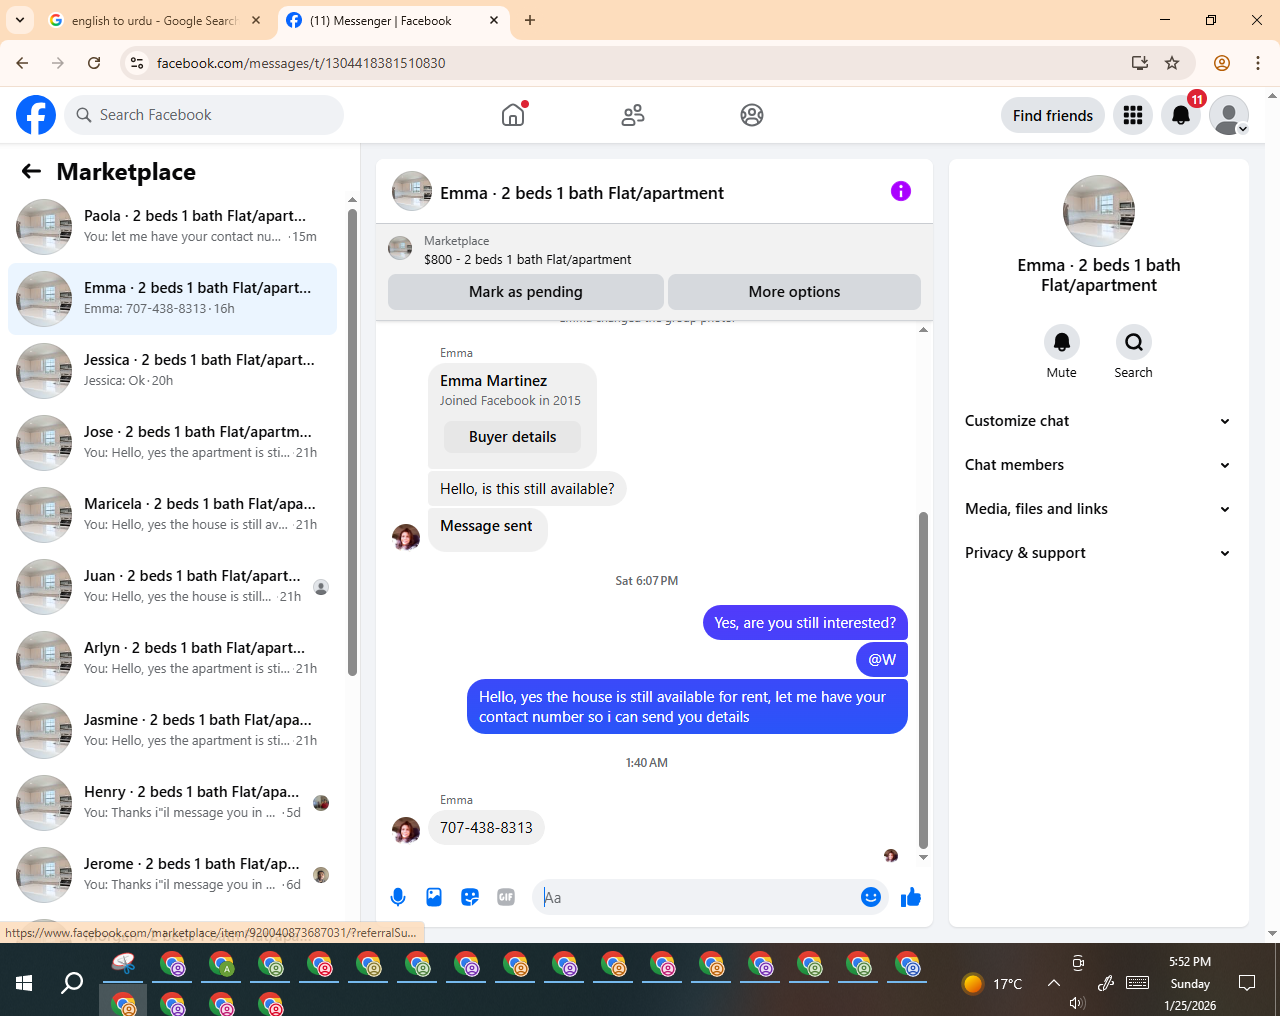
Task: Open the Facebook menu grid icon
Action: (1133, 115)
